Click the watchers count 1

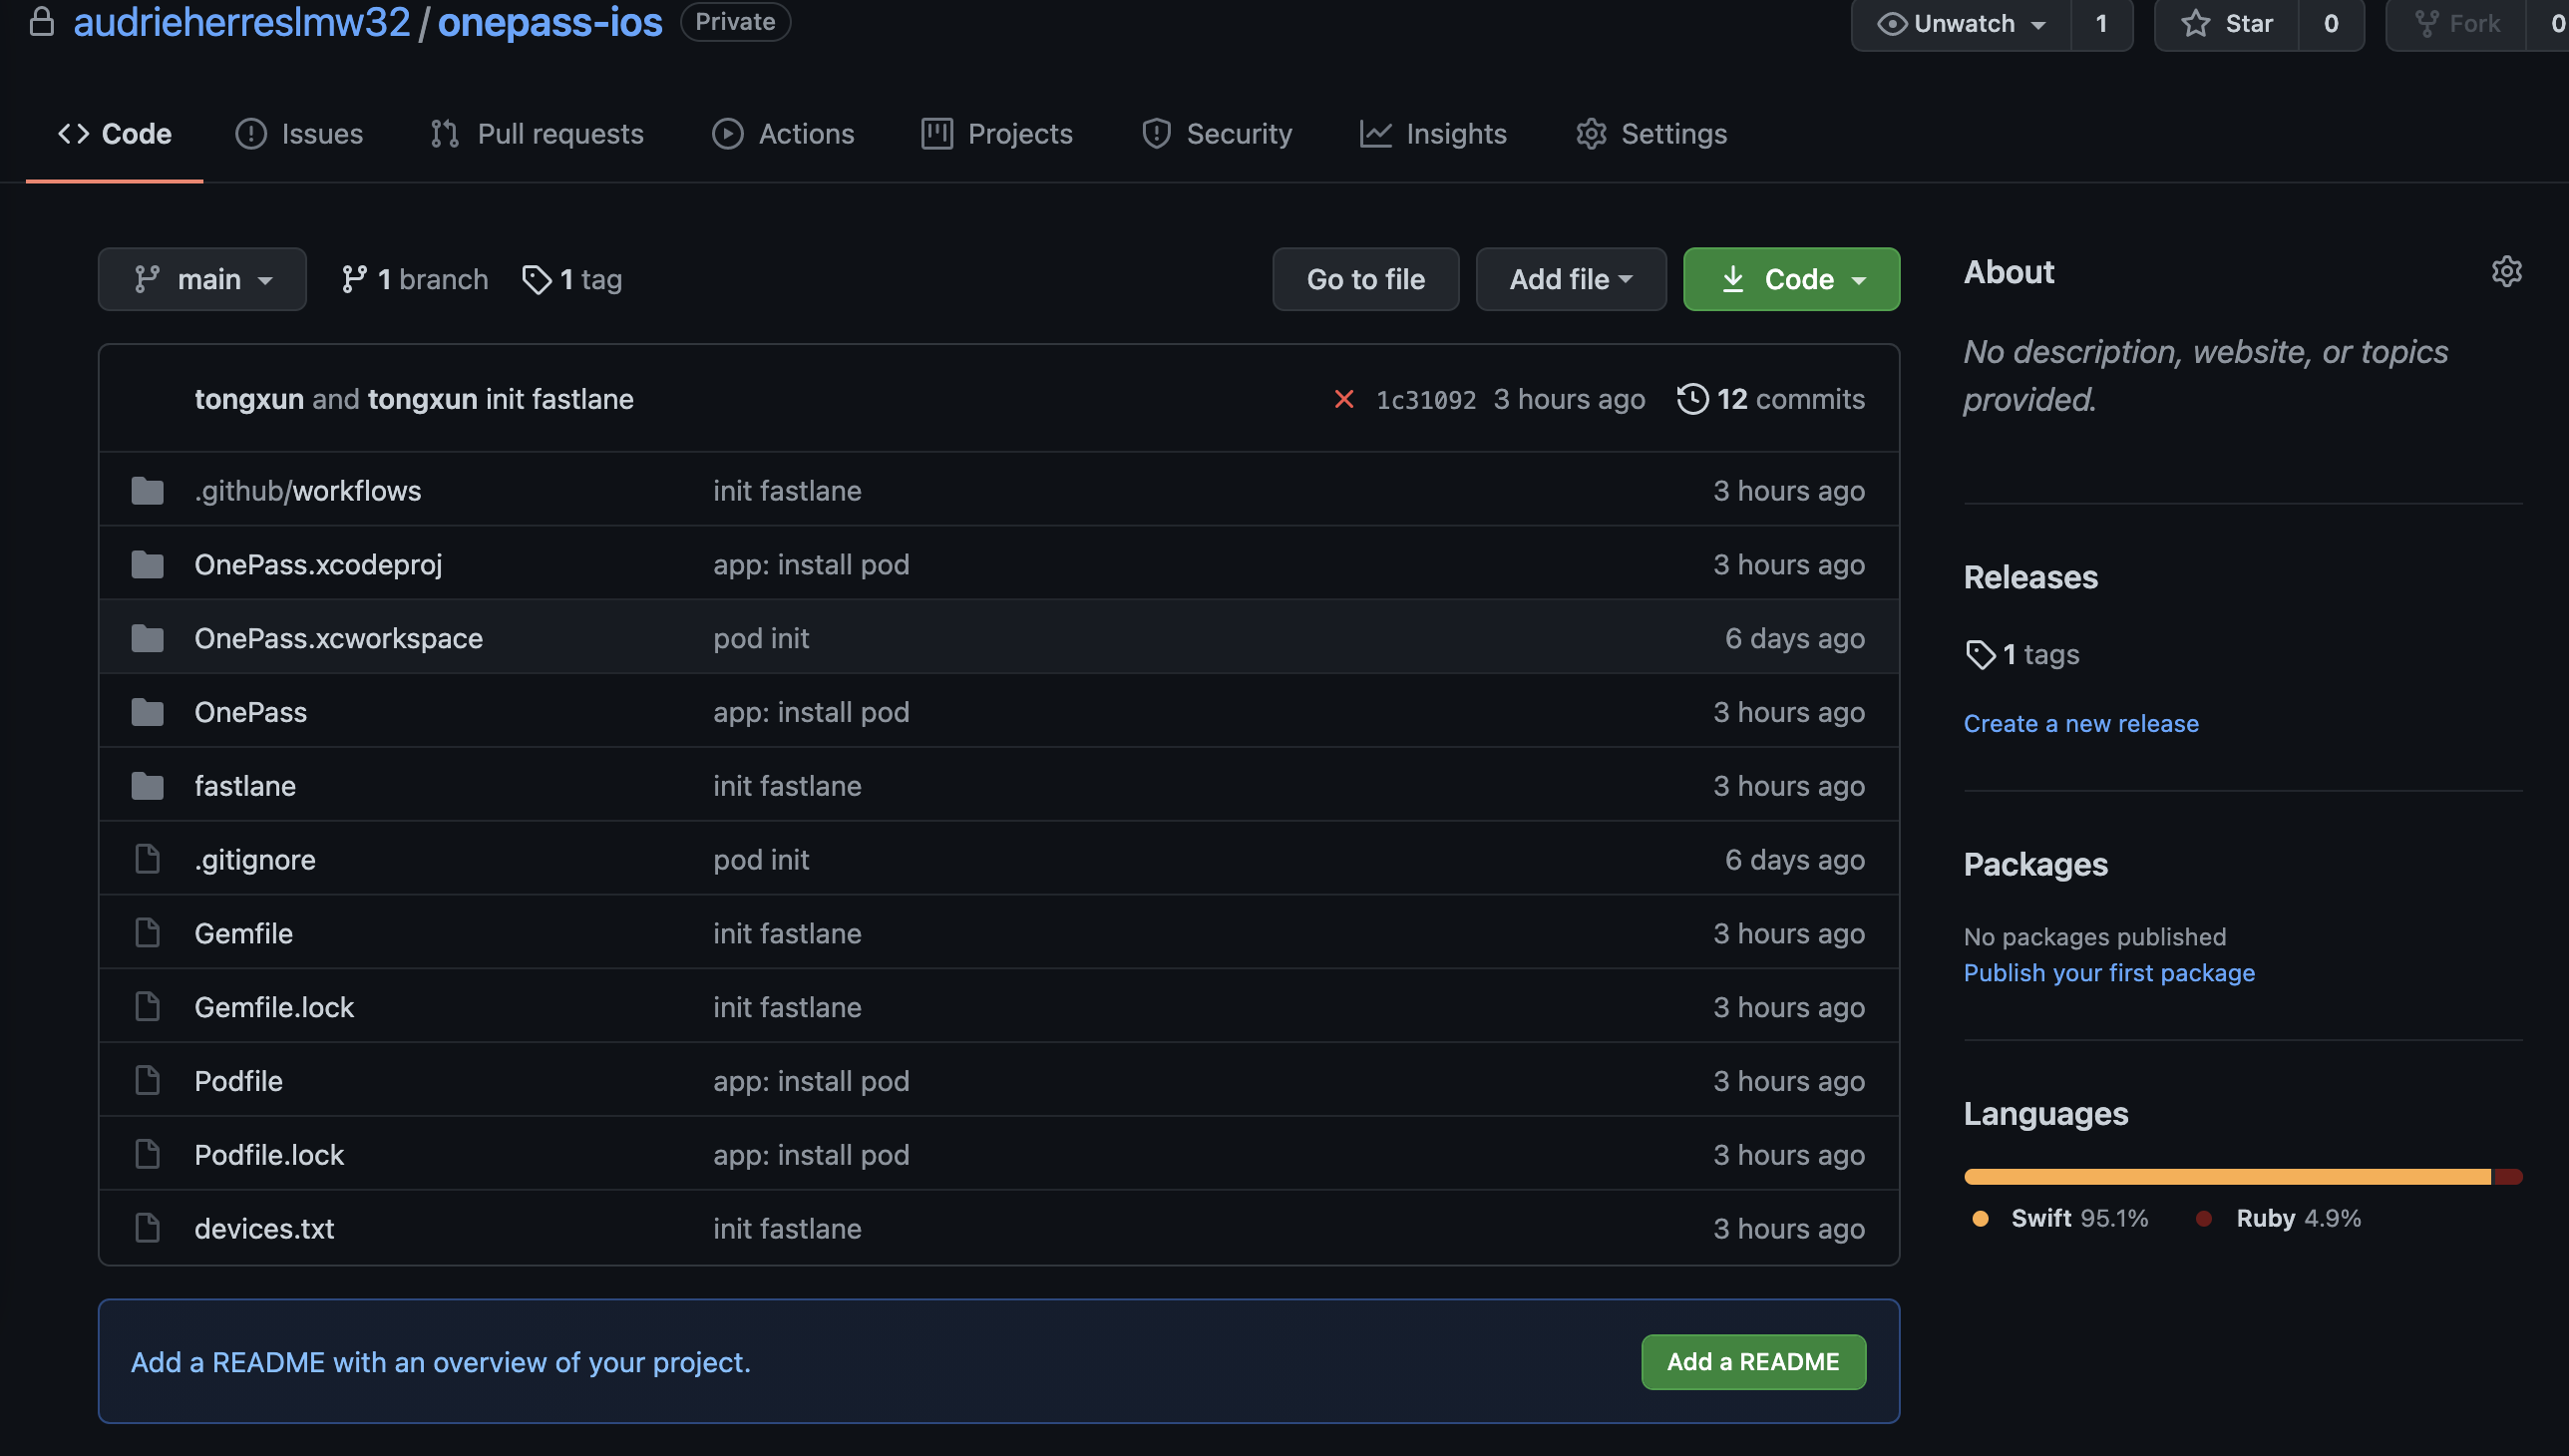pos(2101,23)
